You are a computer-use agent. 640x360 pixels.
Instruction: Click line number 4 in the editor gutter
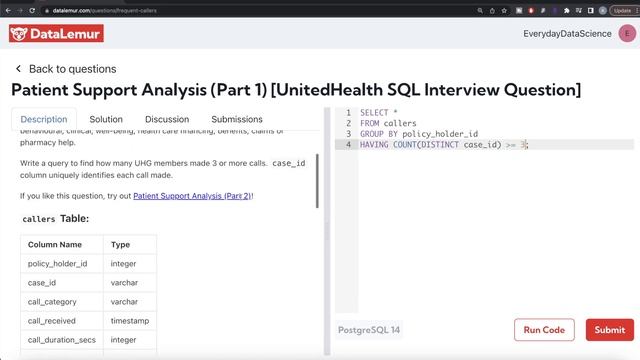coord(348,144)
